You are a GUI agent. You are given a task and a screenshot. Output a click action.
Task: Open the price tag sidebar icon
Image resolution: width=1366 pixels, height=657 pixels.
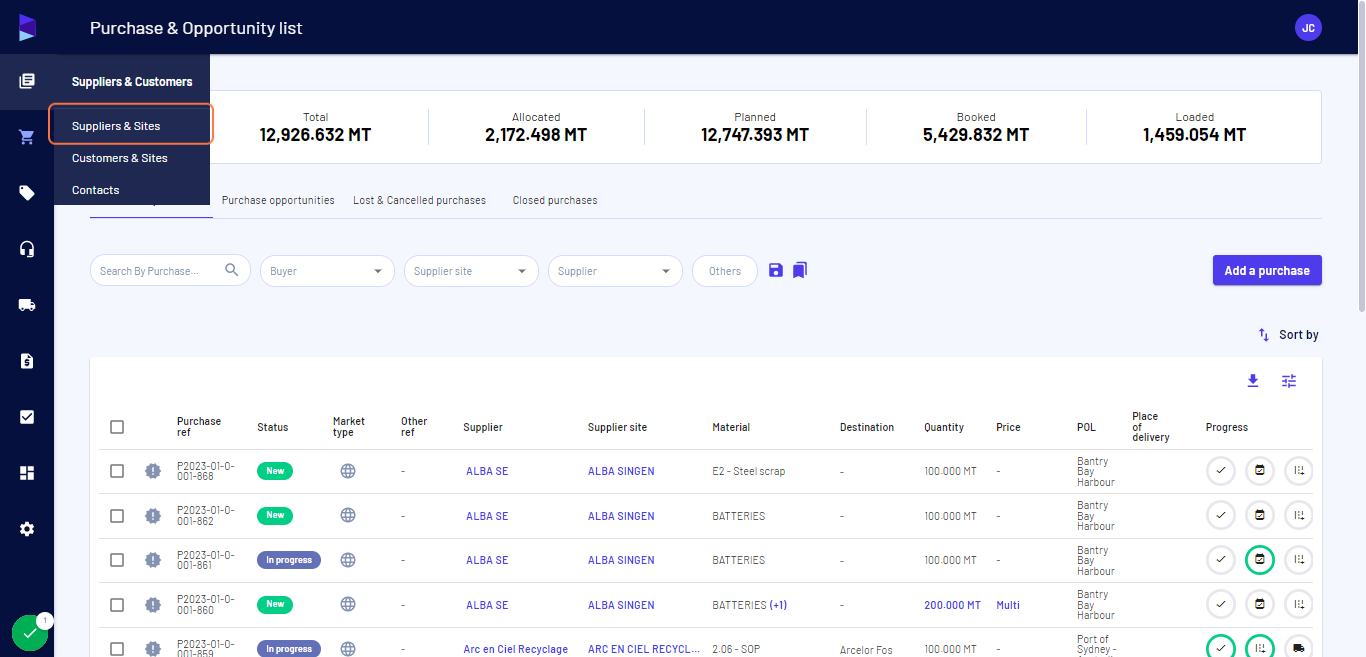click(x=27, y=193)
